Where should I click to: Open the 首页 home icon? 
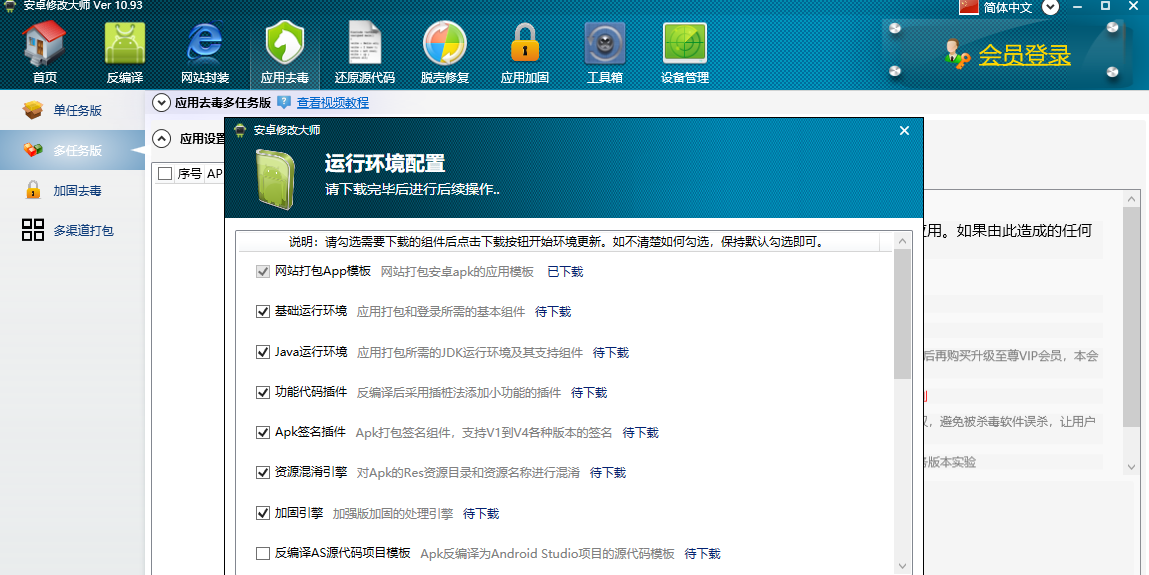[x=44, y=52]
